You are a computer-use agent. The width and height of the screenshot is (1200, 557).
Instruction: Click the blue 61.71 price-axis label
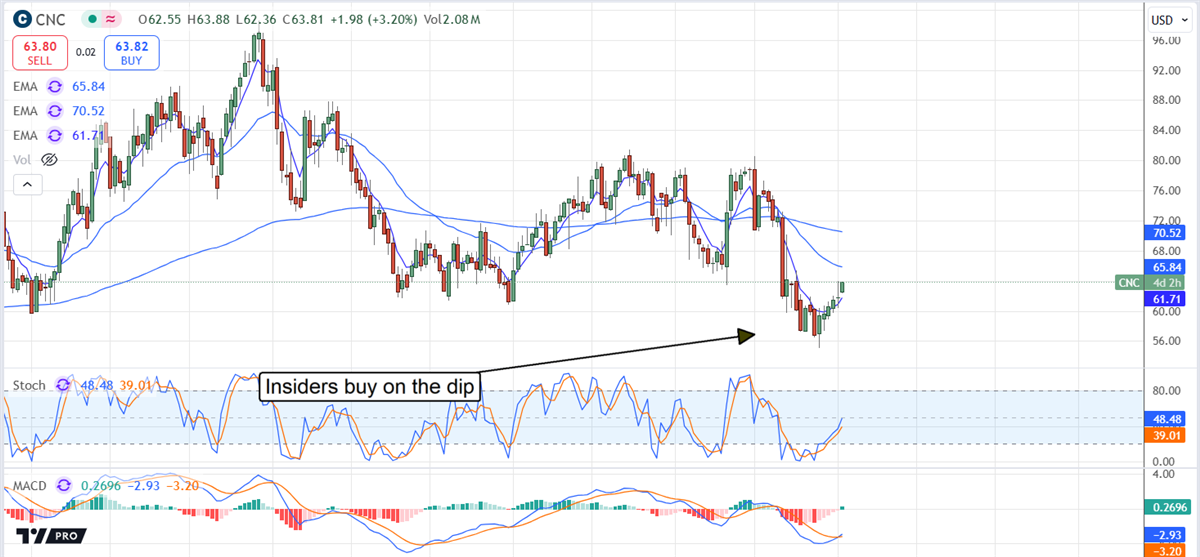pos(1167,299)
